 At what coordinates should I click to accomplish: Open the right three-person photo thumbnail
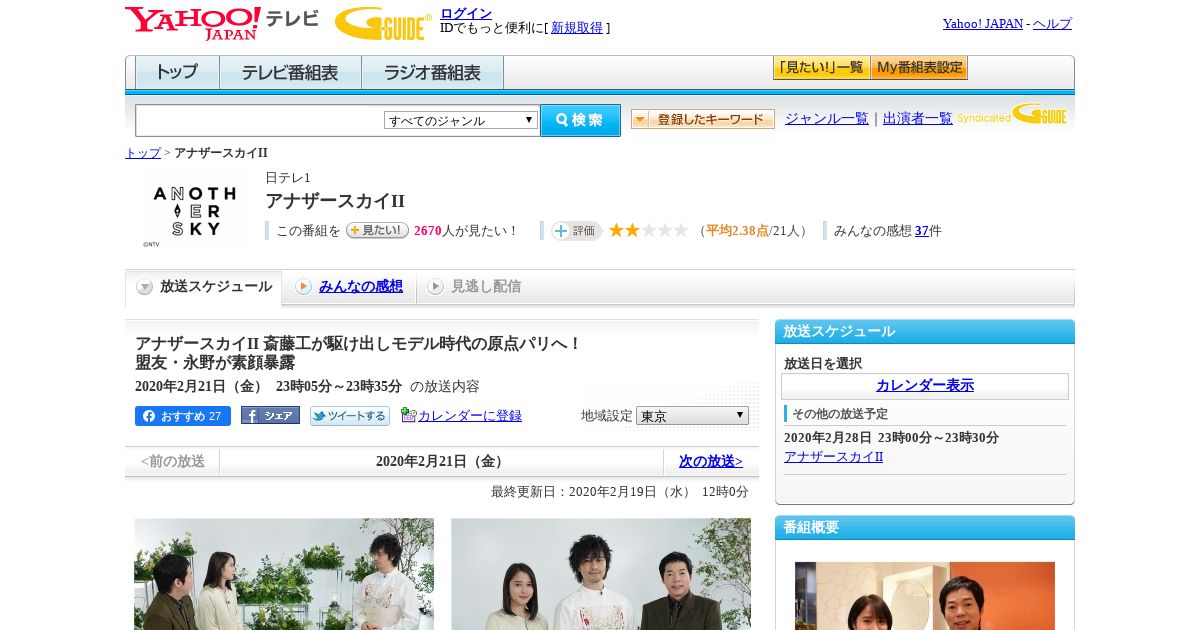tap(601, 574)
